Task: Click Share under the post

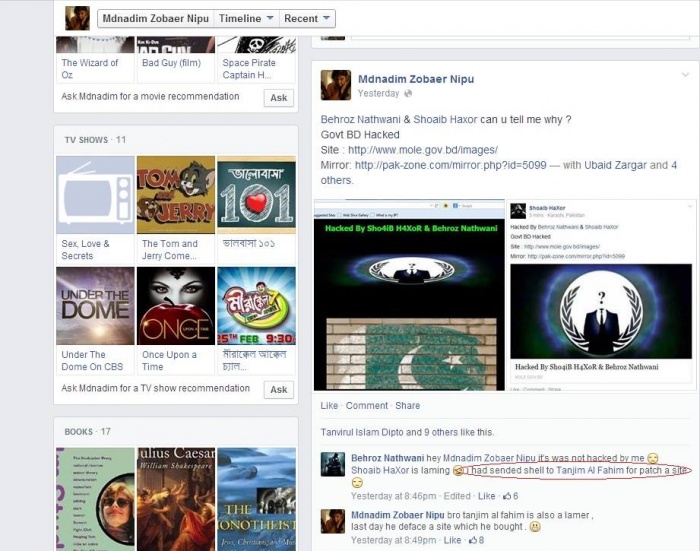Action: pyautogui.click(x=407, y=405)
